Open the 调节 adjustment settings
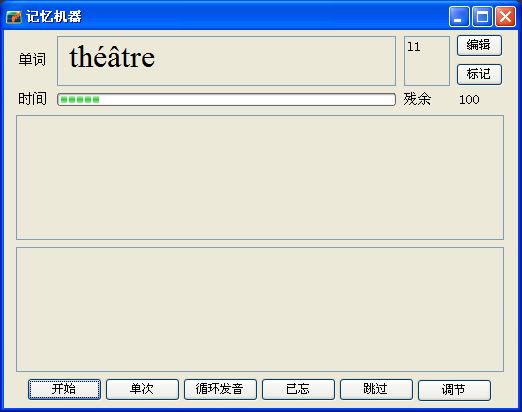Viewport: 522px width, 412px height. 454,390
